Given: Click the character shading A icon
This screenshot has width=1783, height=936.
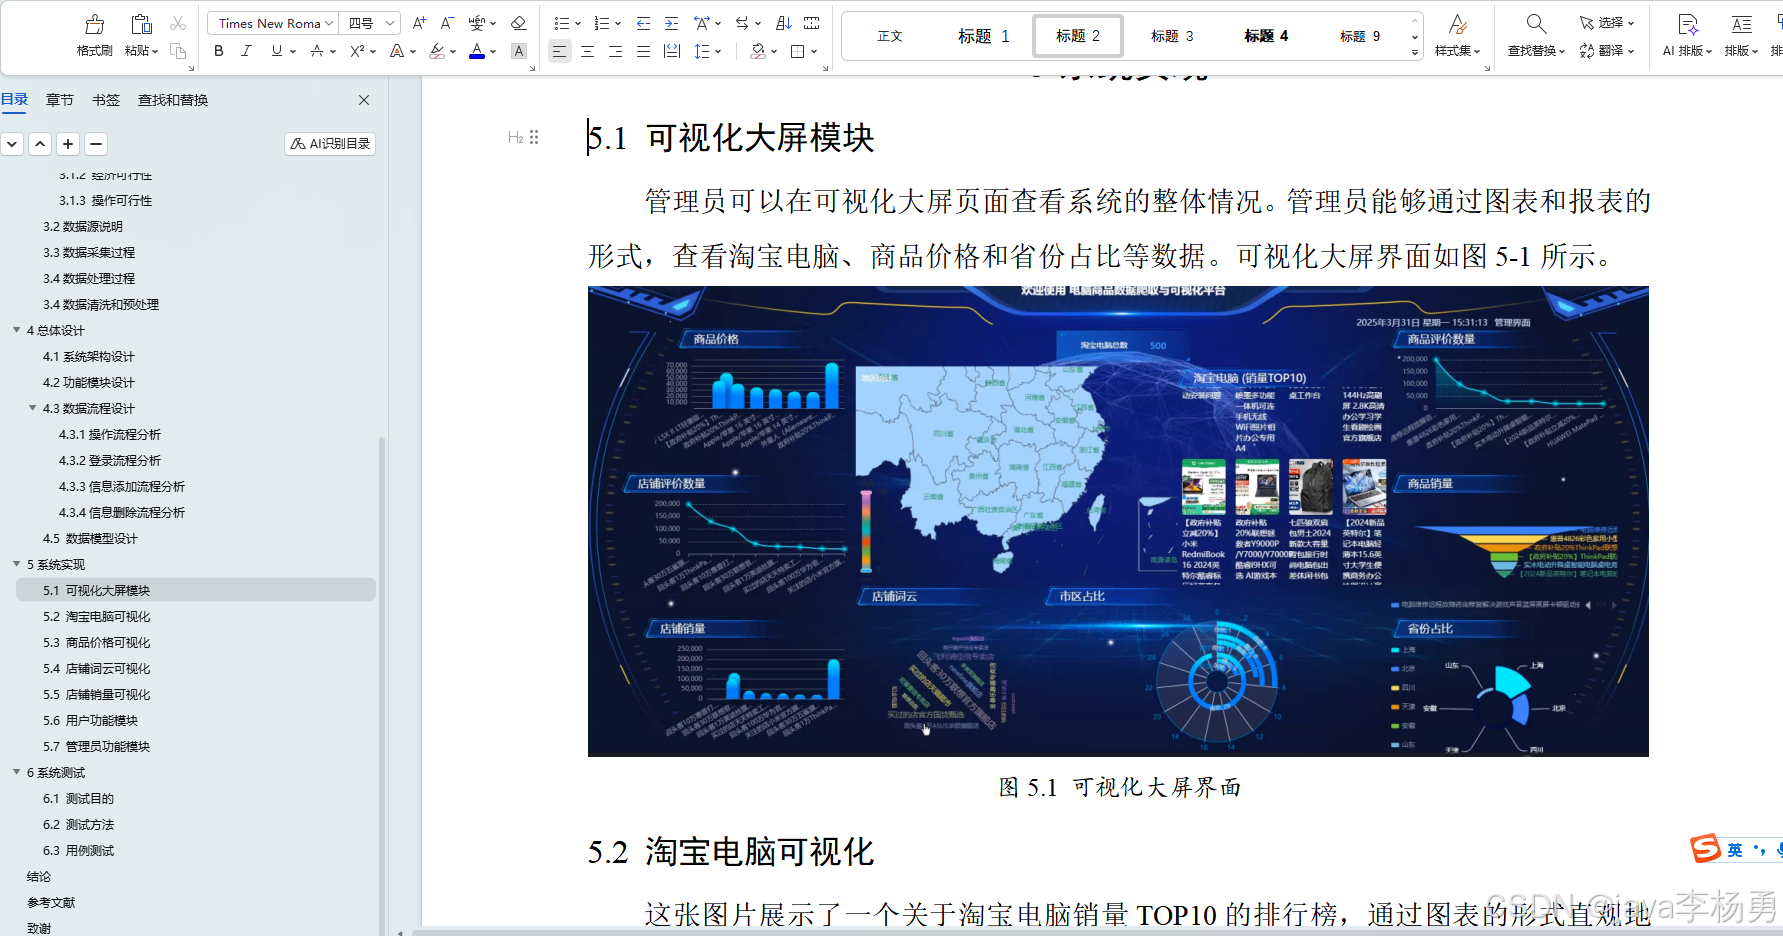Looking at the screenshot, I should point(518,51).
